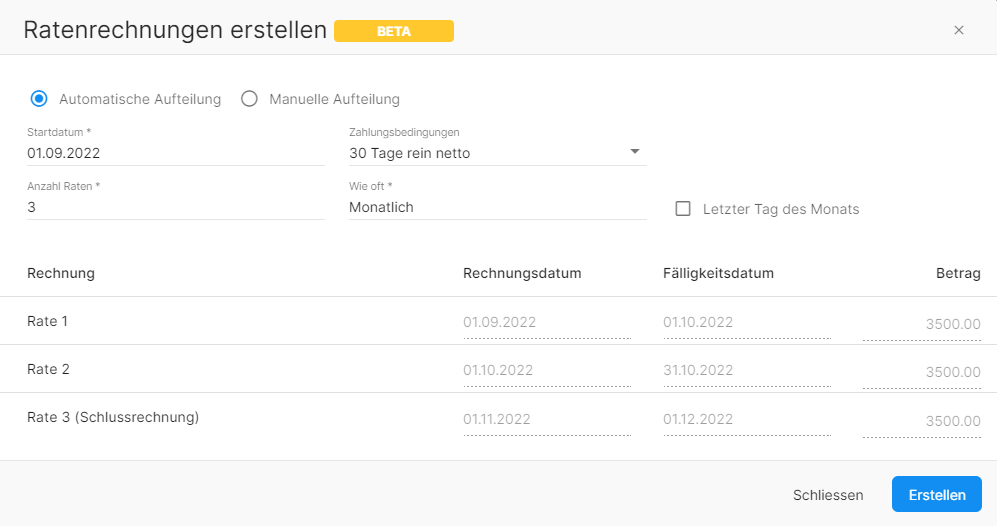The image size is (997, 526).
Task: Click Rate 2 Rechnungsdatum field
Action: tap(546, 371)
